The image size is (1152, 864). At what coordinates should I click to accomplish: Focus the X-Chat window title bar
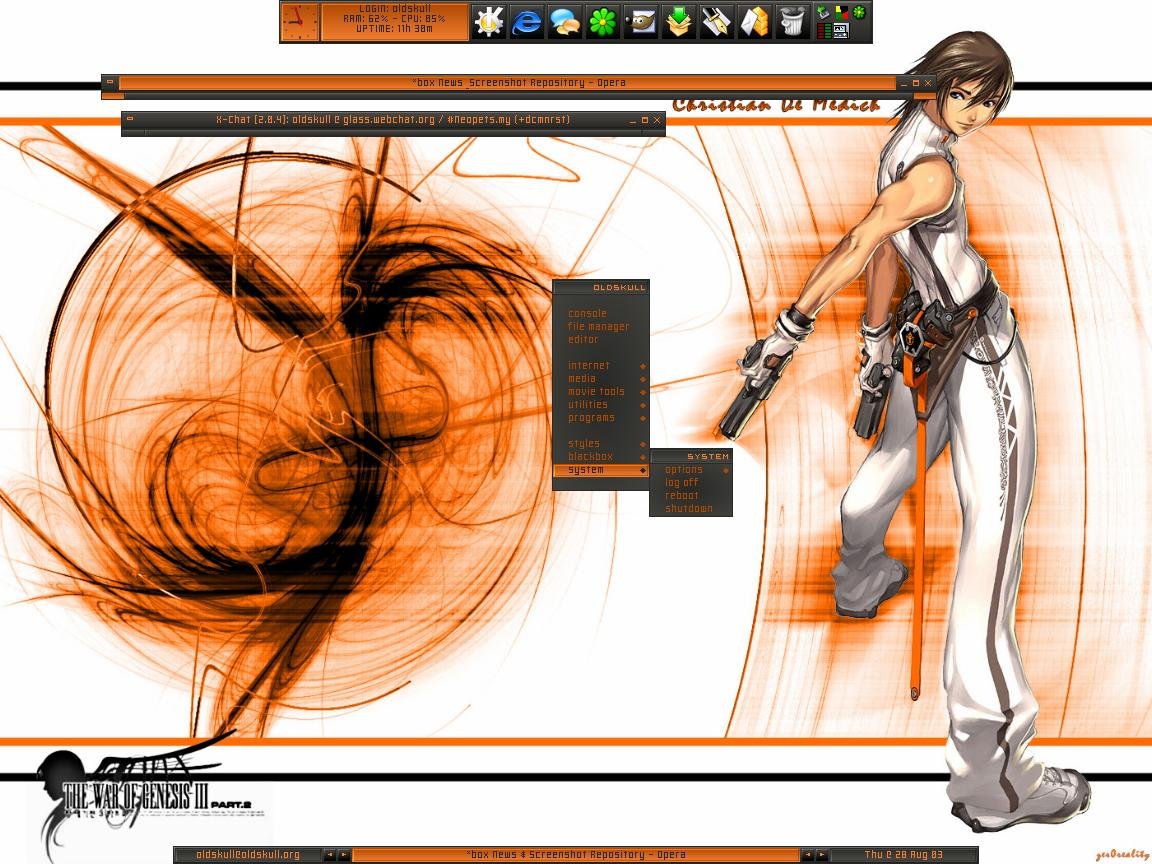click(x=393, y=119)
